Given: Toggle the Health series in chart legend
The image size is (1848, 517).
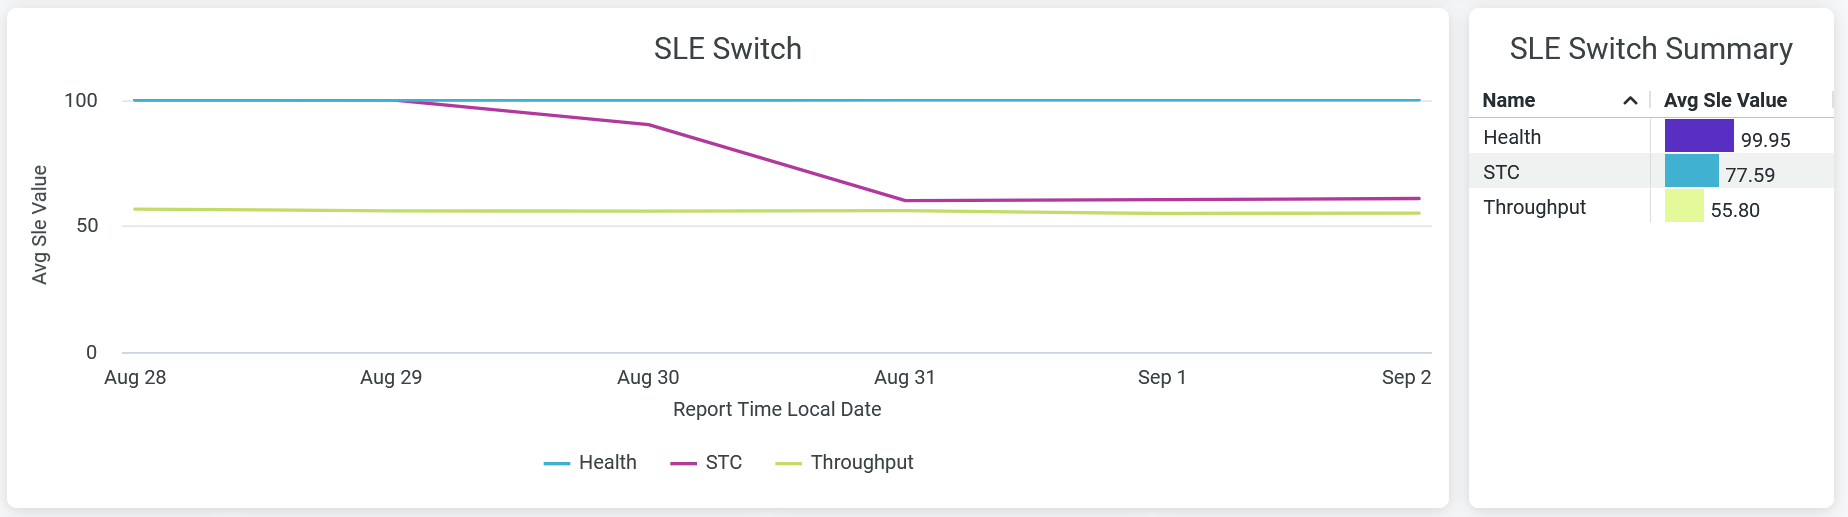Looking at the screenshot, I should [591, 462].
